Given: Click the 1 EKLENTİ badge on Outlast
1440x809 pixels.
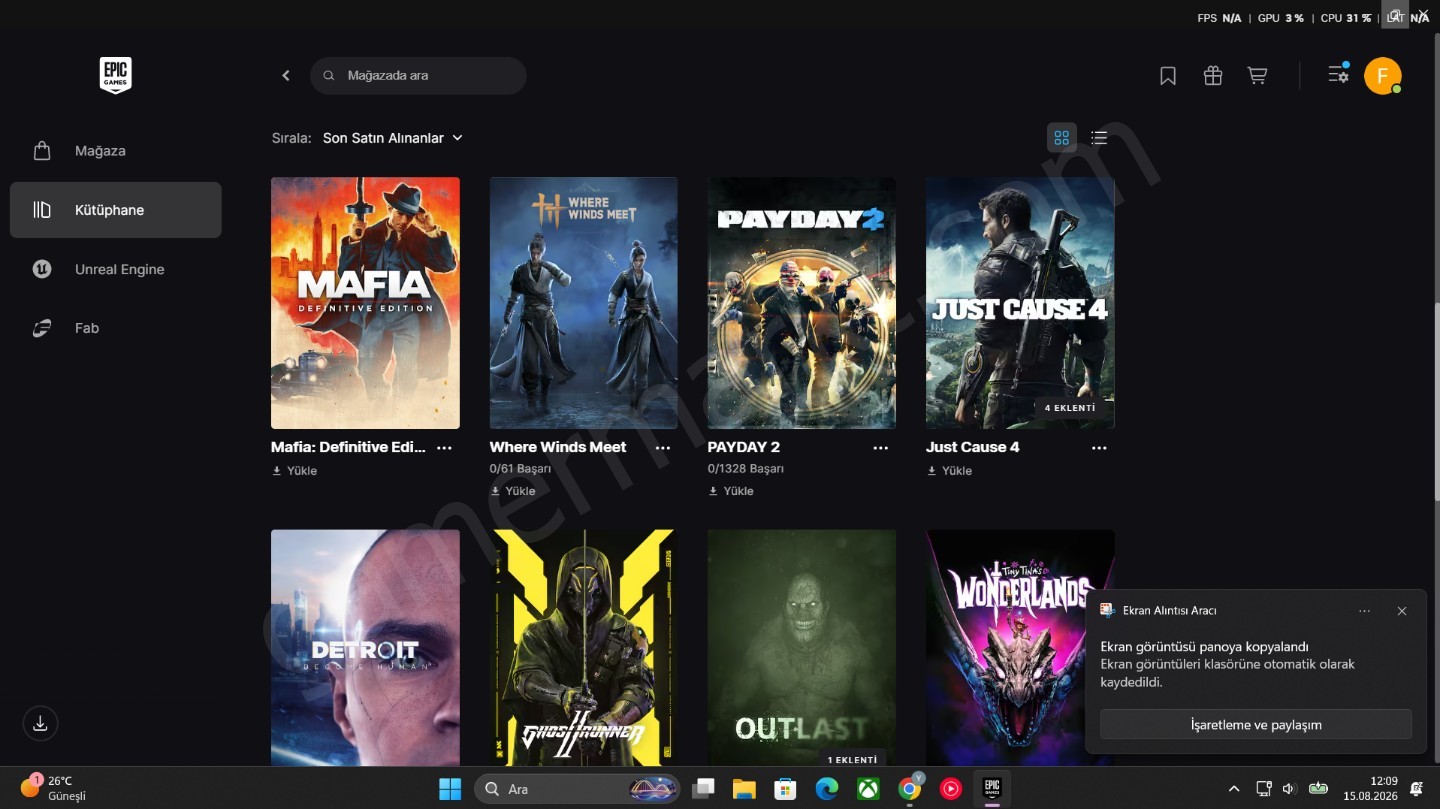Looking at the screenshot, I should pyautogui.click(x=852, y=759).
